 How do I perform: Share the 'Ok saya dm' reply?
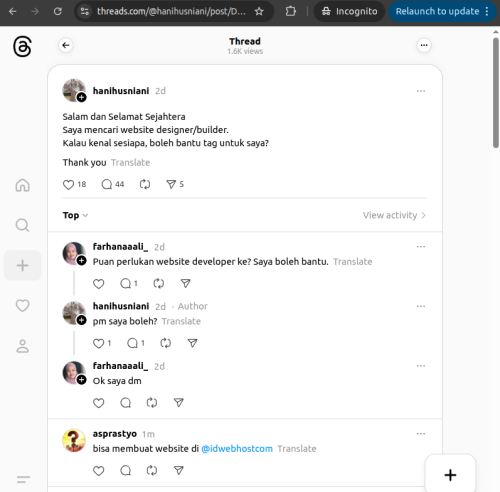[x=179, y=403]
